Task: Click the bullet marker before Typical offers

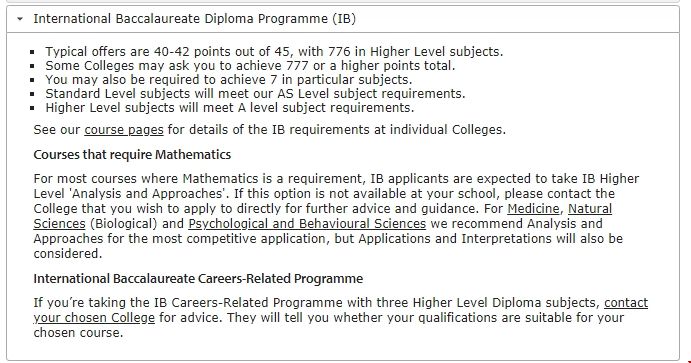Action: (32, 52)
